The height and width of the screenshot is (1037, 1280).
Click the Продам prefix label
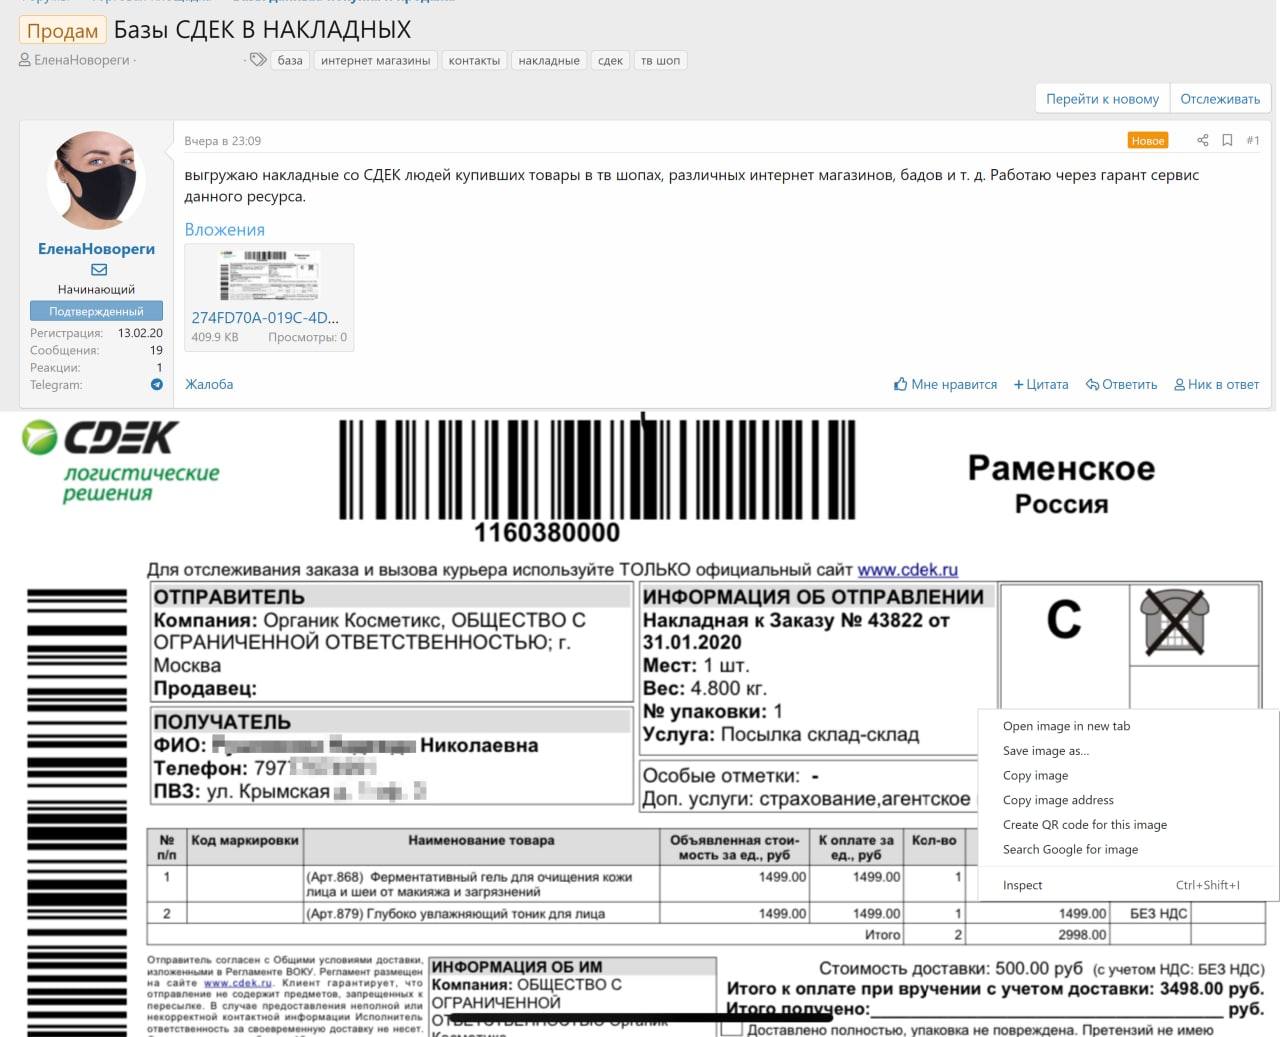62,30
